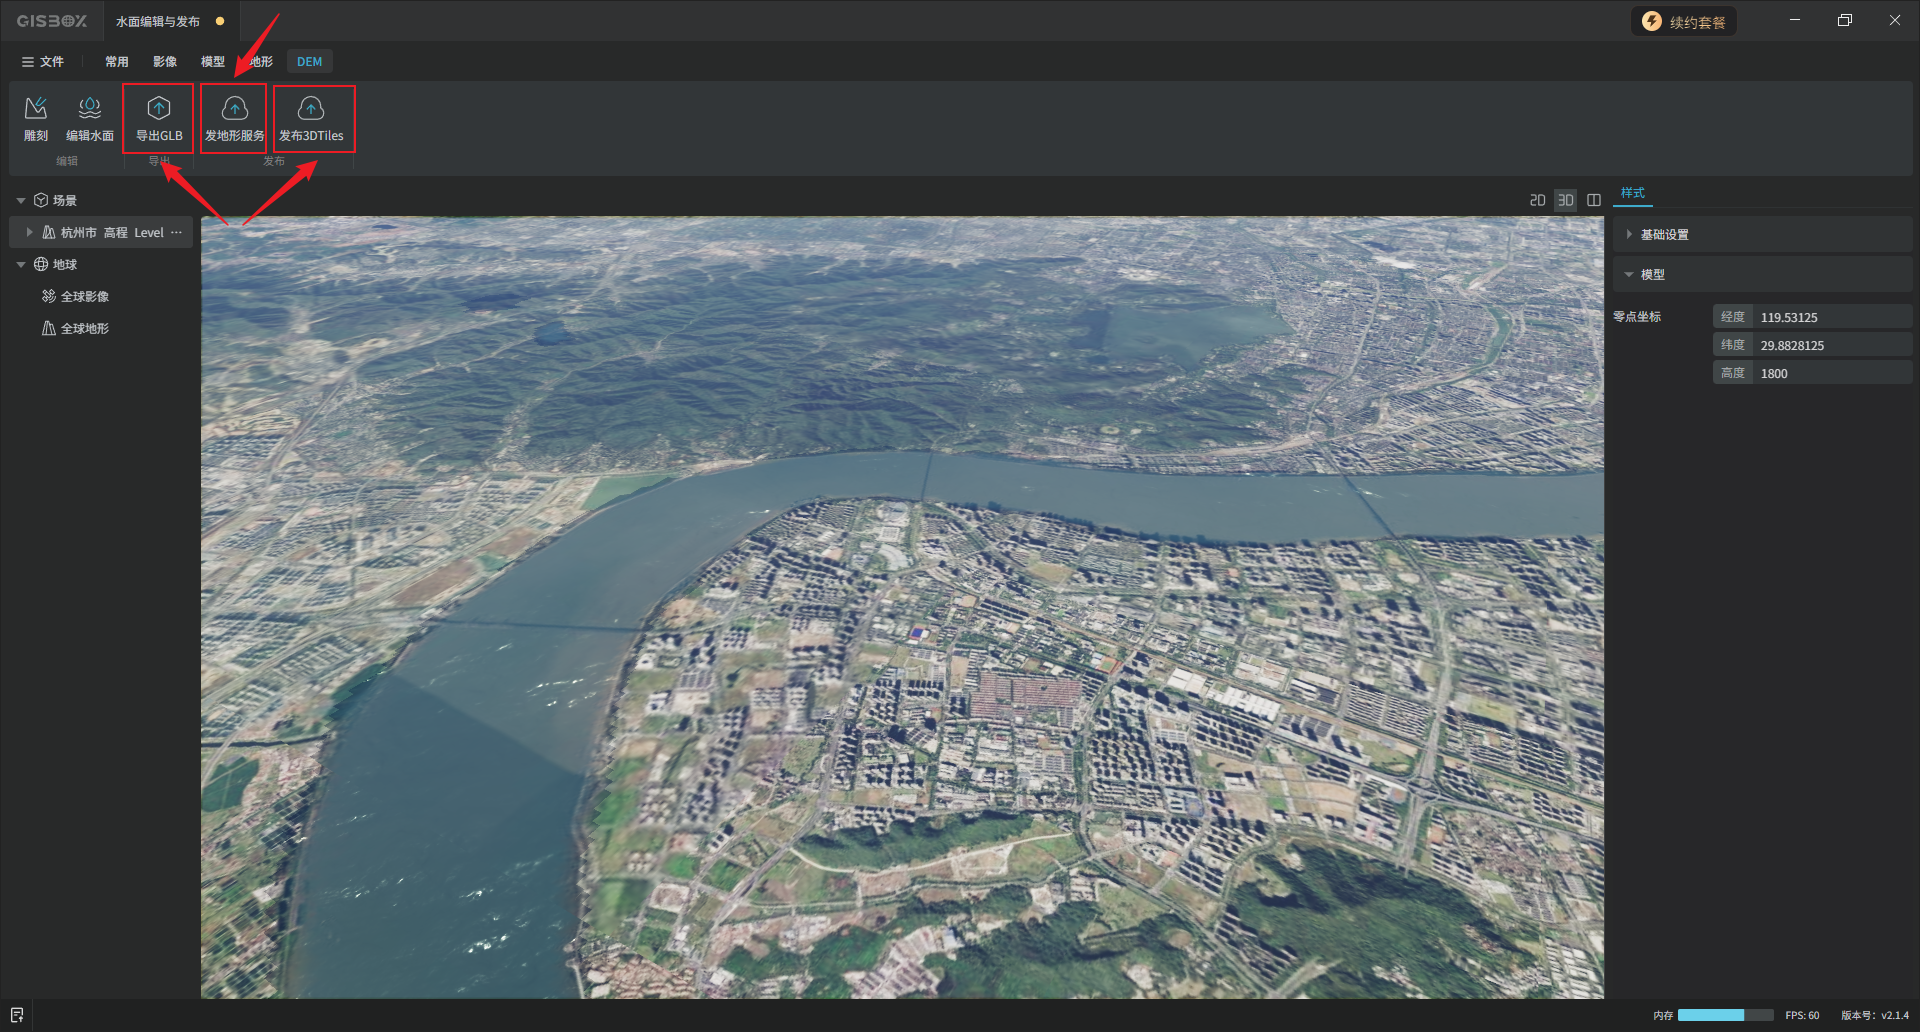Collapse the 模型 properties section

point(1629,275)
